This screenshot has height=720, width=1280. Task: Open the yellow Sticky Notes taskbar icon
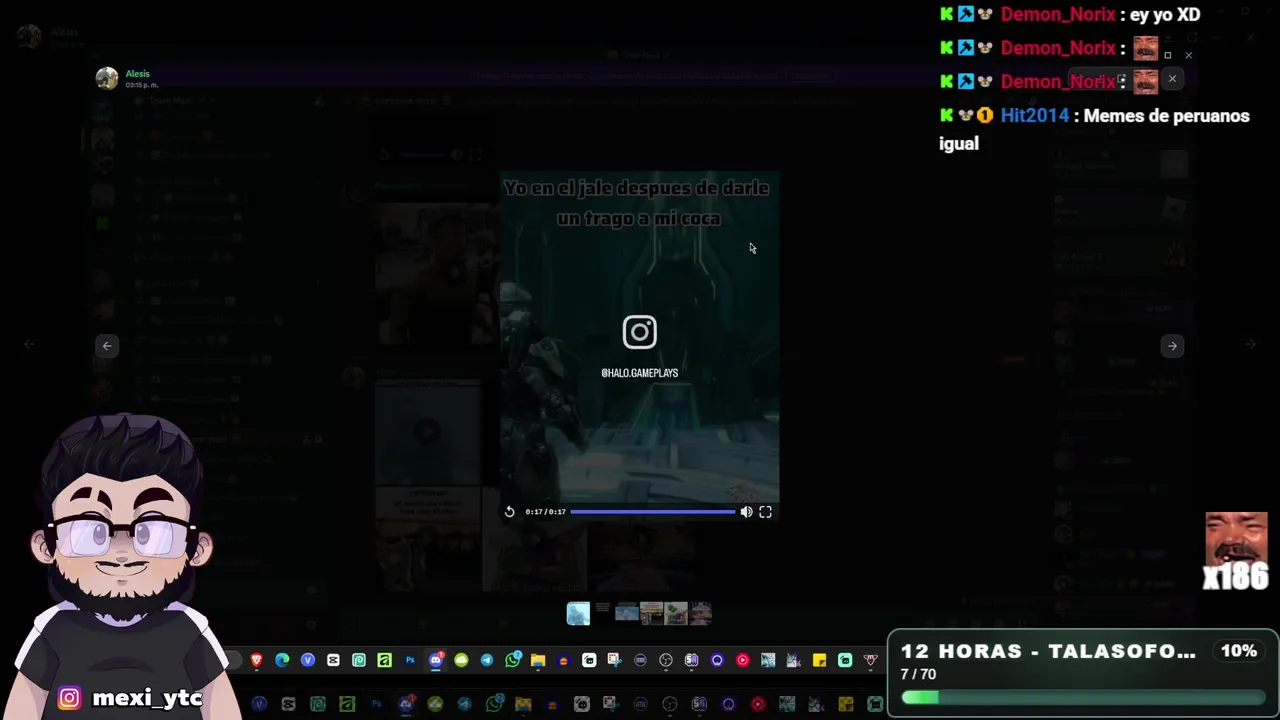(819, 660)
